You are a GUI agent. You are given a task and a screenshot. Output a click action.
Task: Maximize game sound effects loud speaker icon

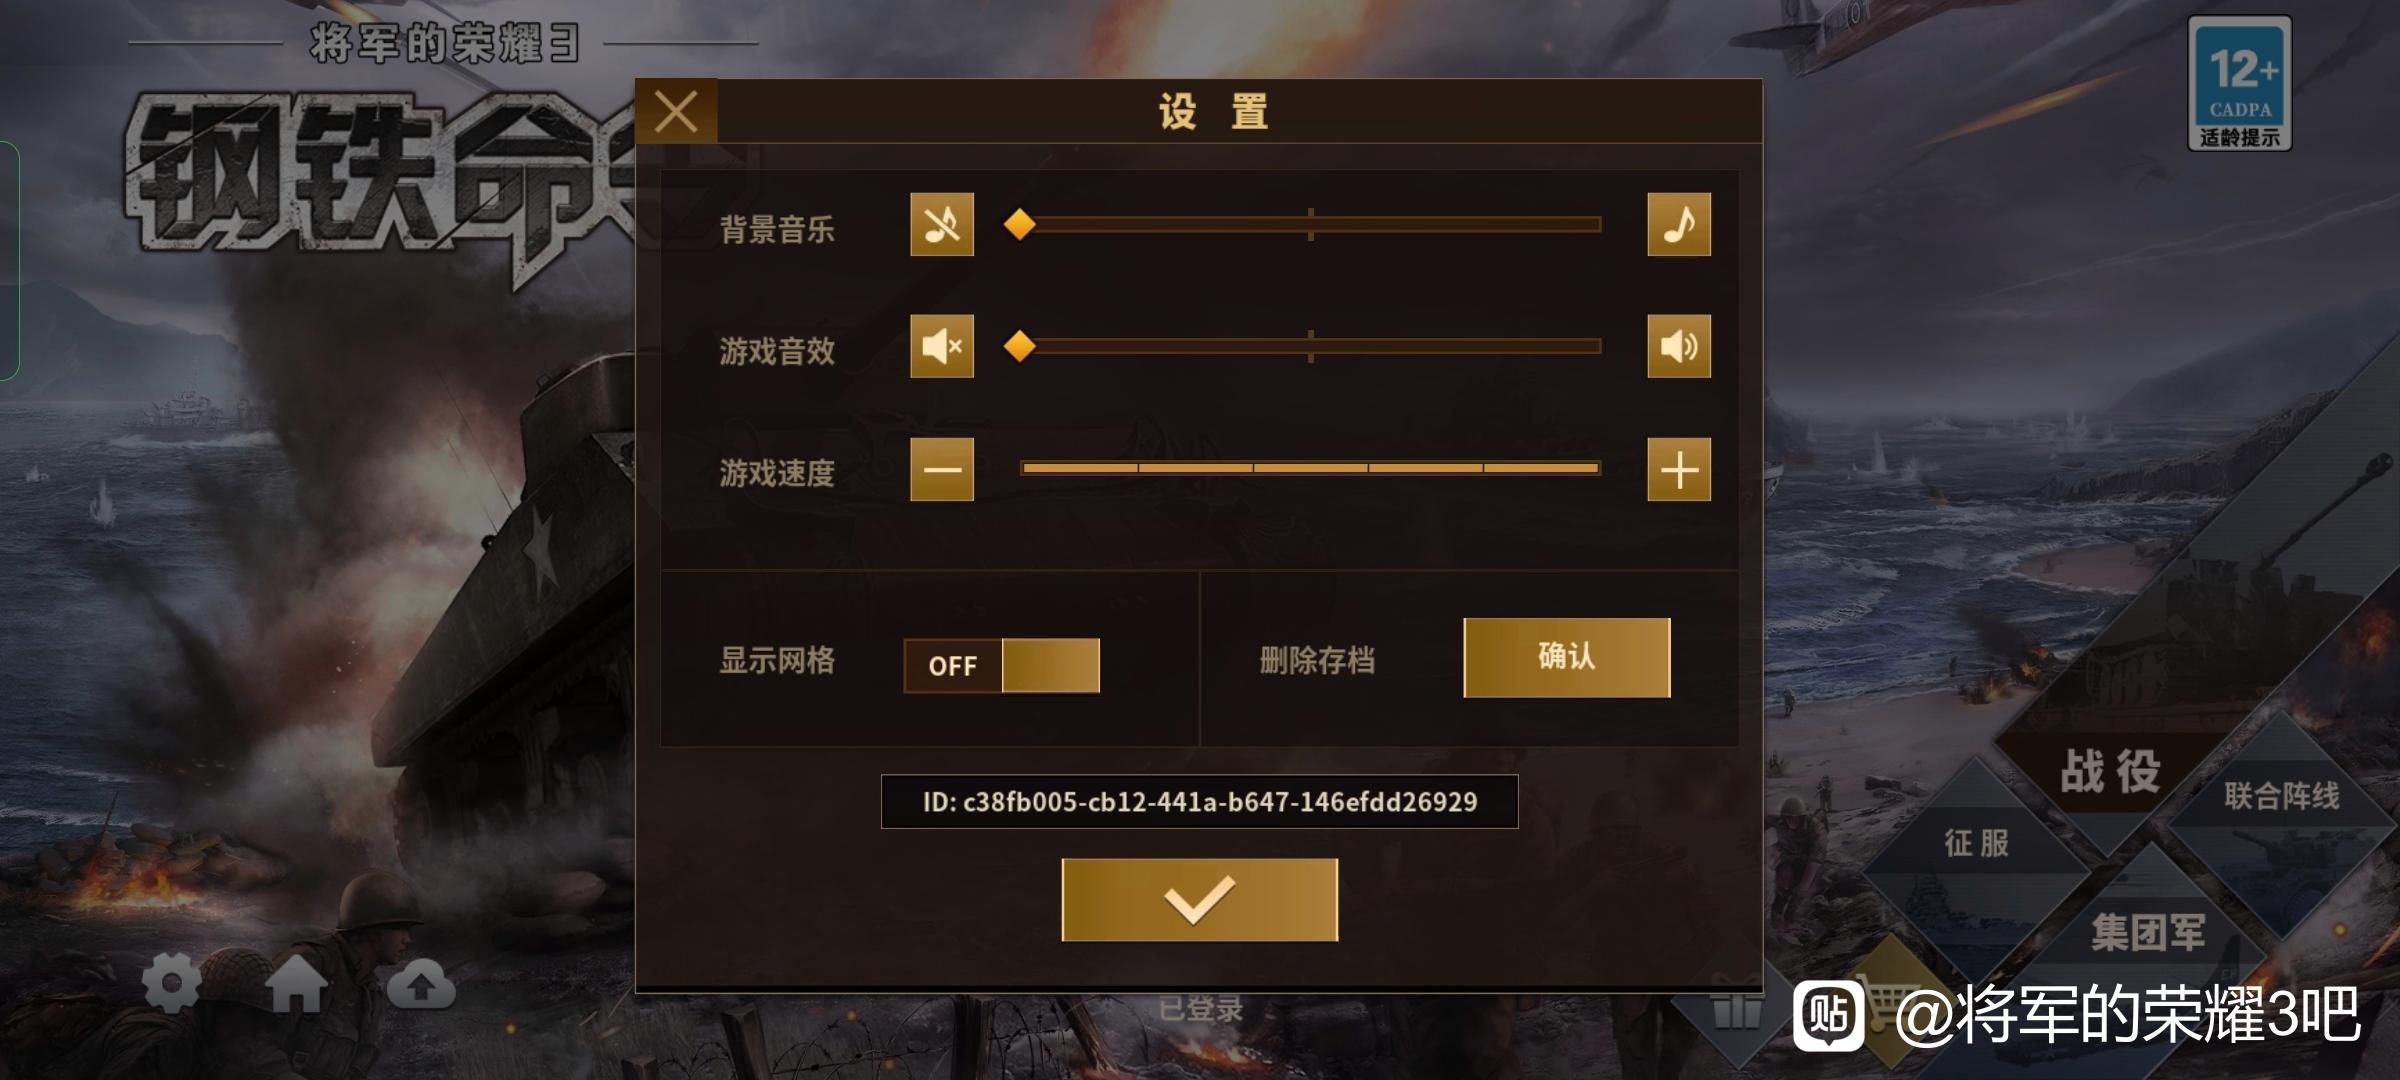(1679, 347)
